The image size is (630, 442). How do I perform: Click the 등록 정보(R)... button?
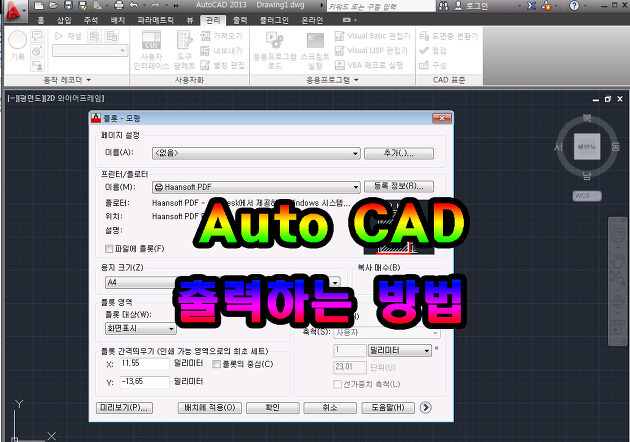coord(399,187)
